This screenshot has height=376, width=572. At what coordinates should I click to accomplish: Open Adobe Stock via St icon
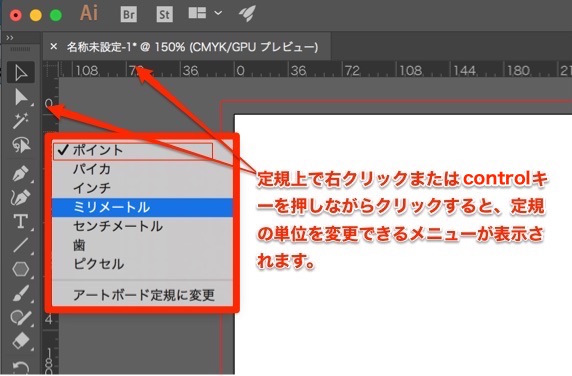pos(165,14)
